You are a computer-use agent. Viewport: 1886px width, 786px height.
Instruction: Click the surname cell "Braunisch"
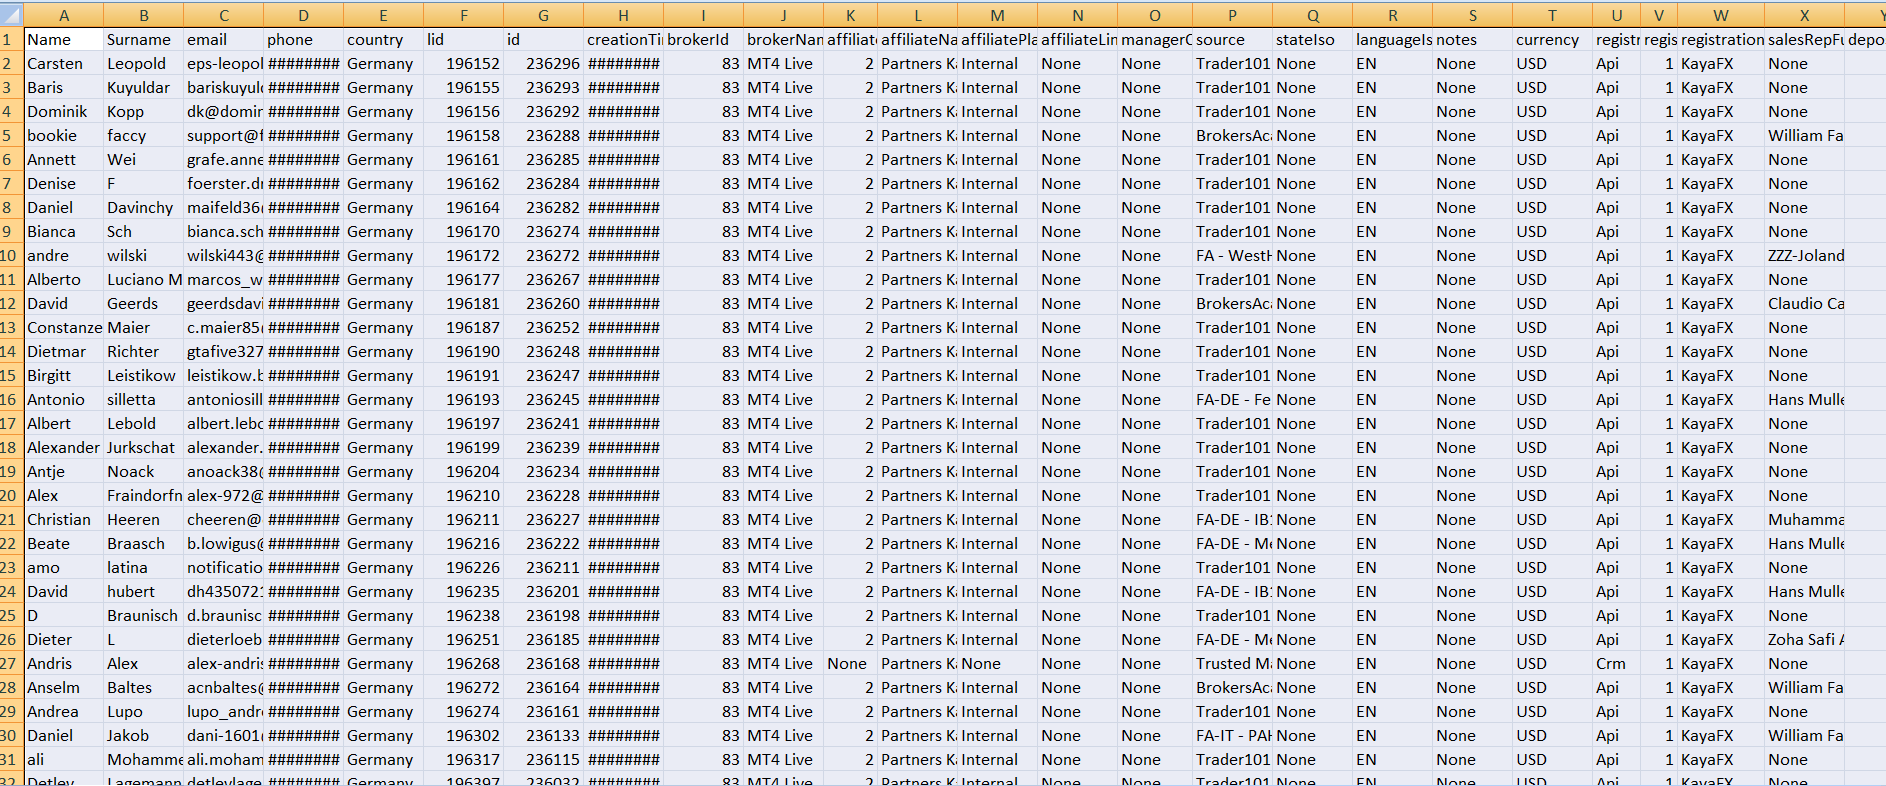point(144,616)
